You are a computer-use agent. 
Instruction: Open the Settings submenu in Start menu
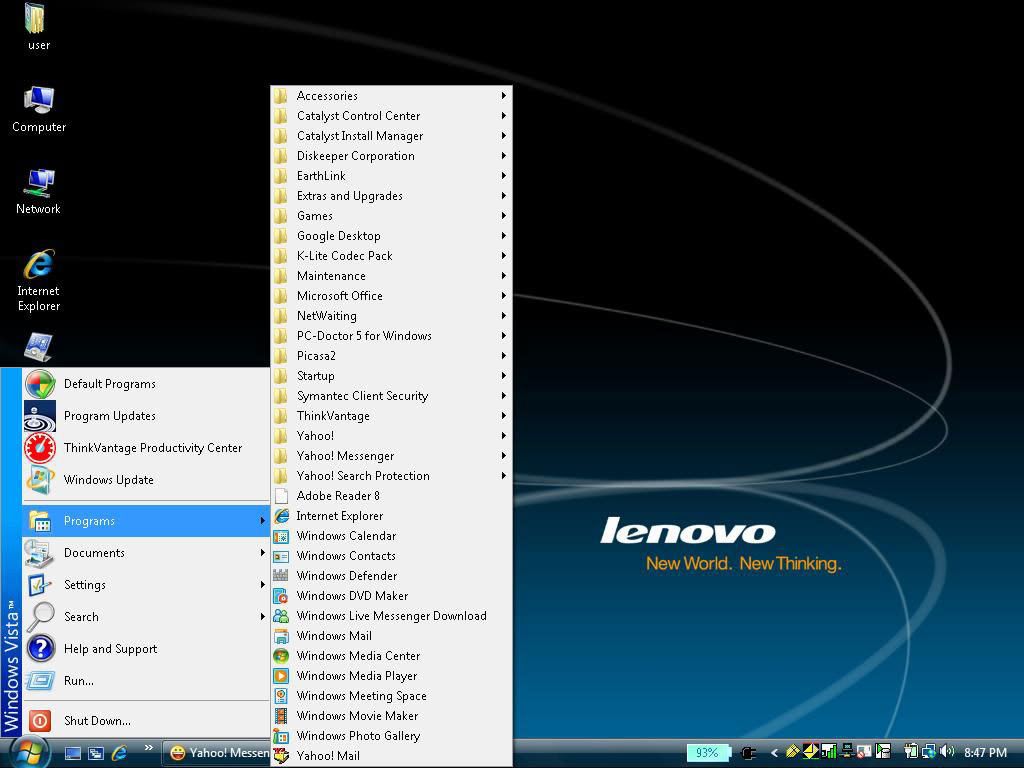85,585
